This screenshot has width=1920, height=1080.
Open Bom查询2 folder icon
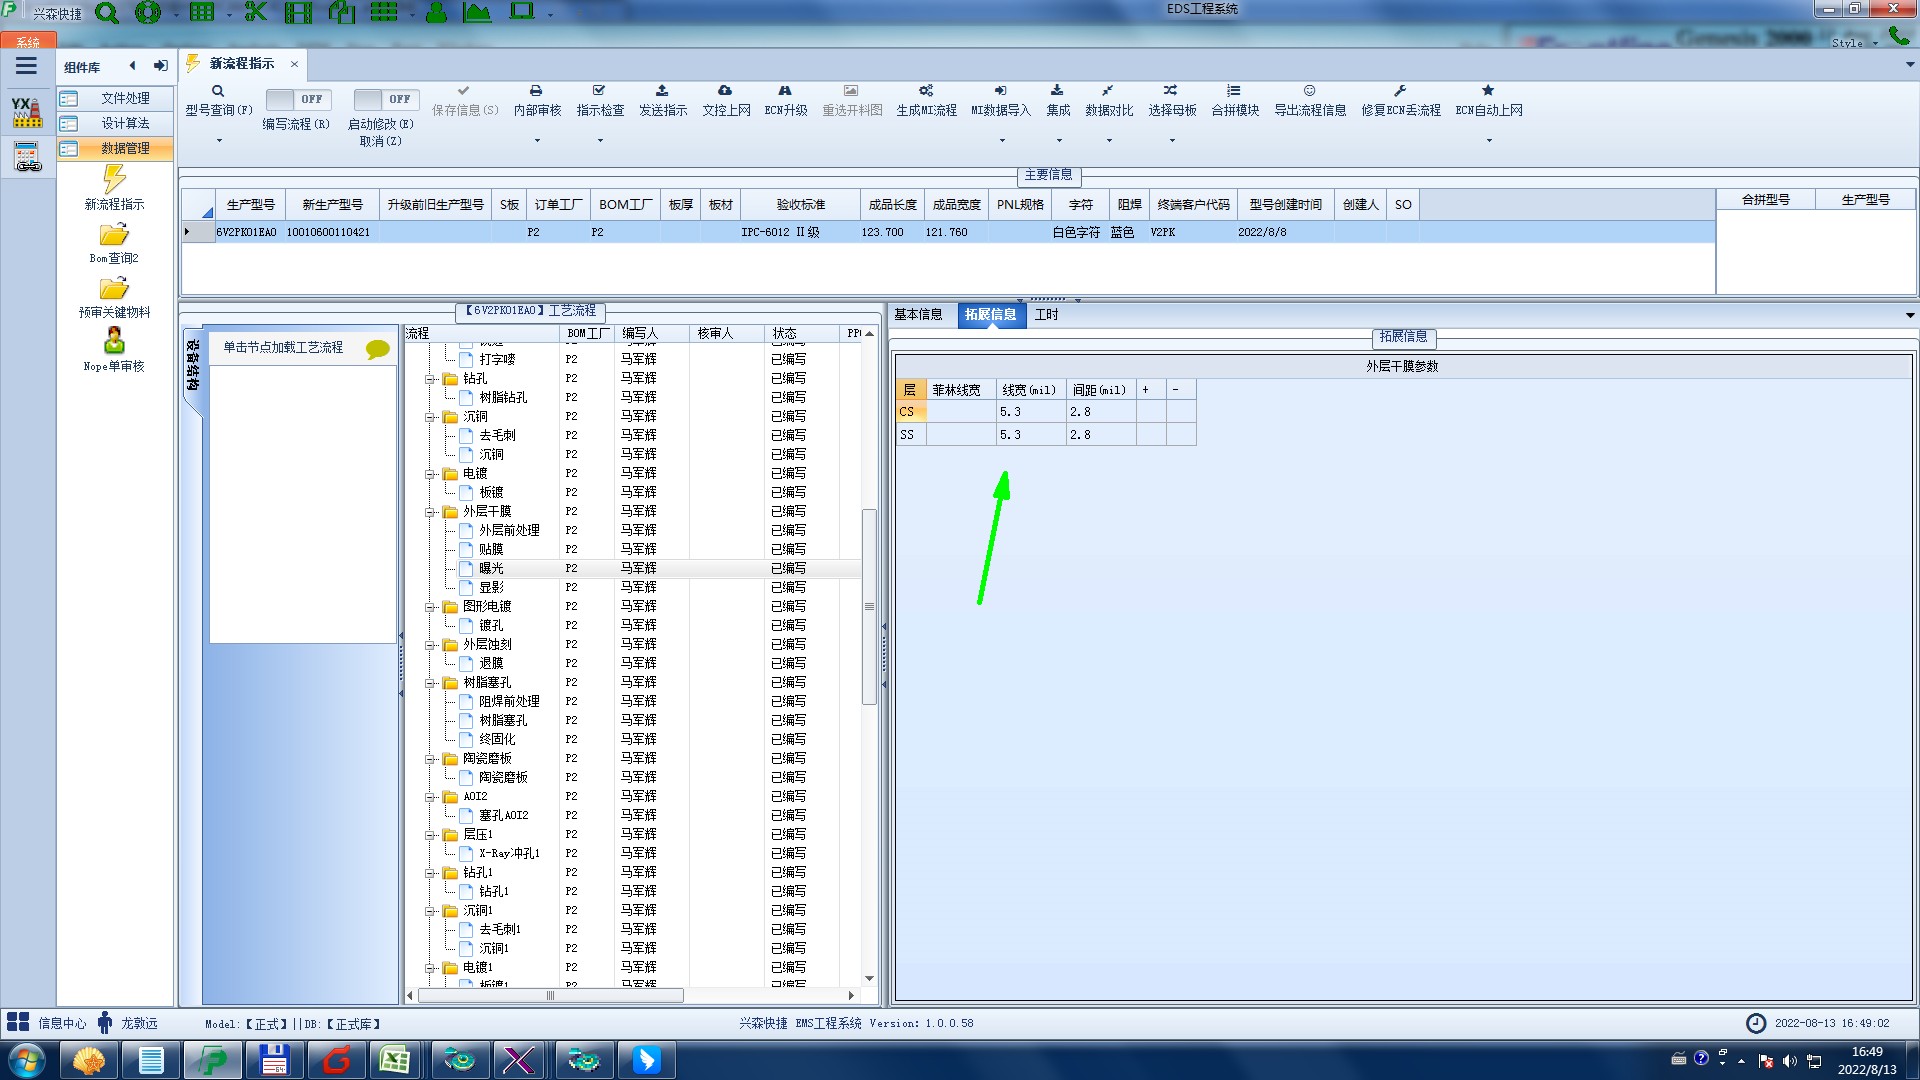(x=114, y=235)
